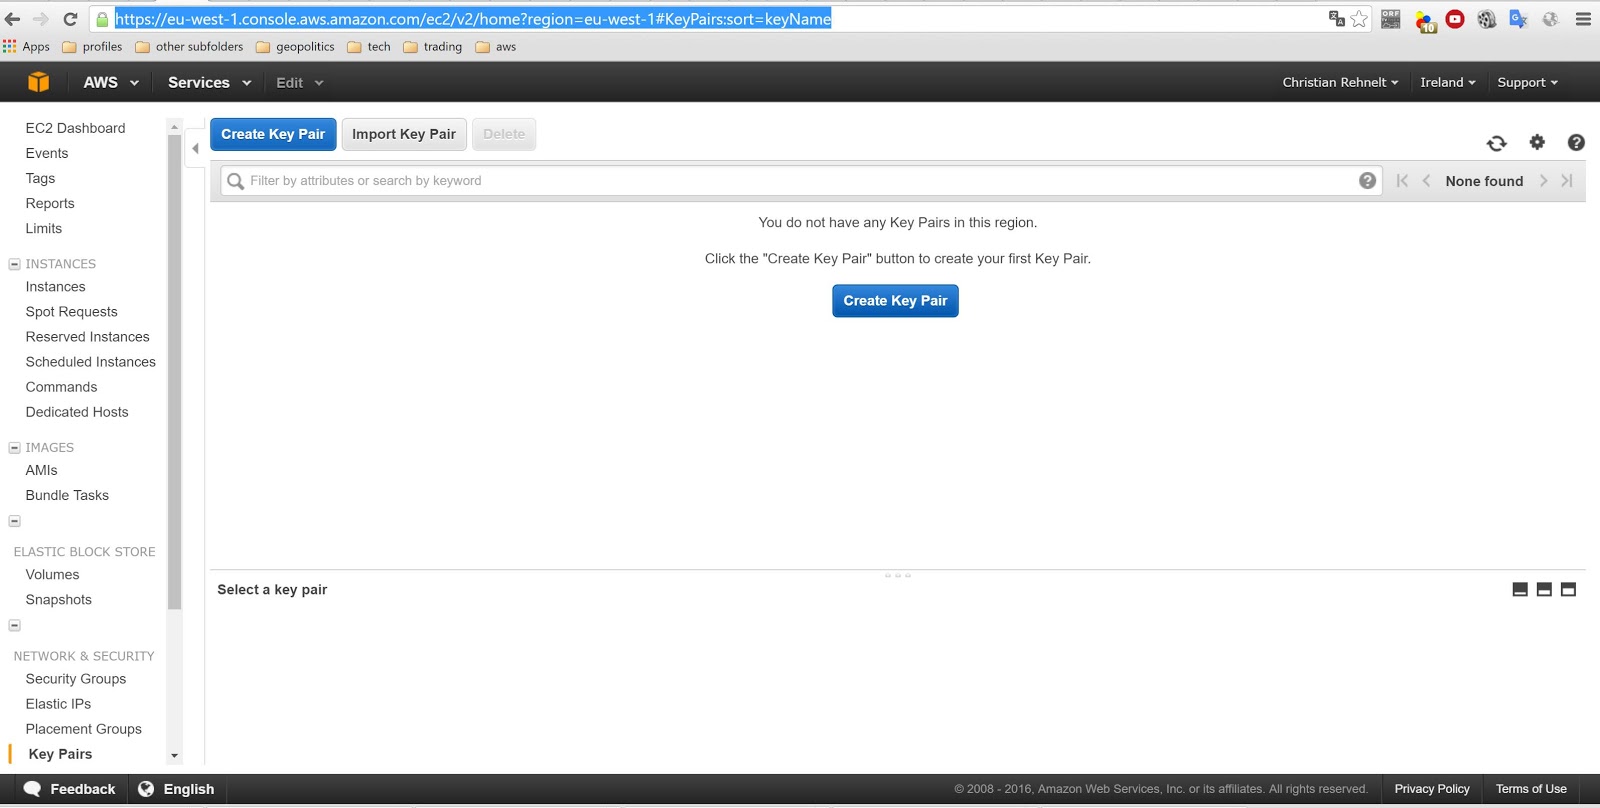Collapse the IMAGES section
Image resolution: width=1600 pixels, height=808 pixels.
(14, 448)
